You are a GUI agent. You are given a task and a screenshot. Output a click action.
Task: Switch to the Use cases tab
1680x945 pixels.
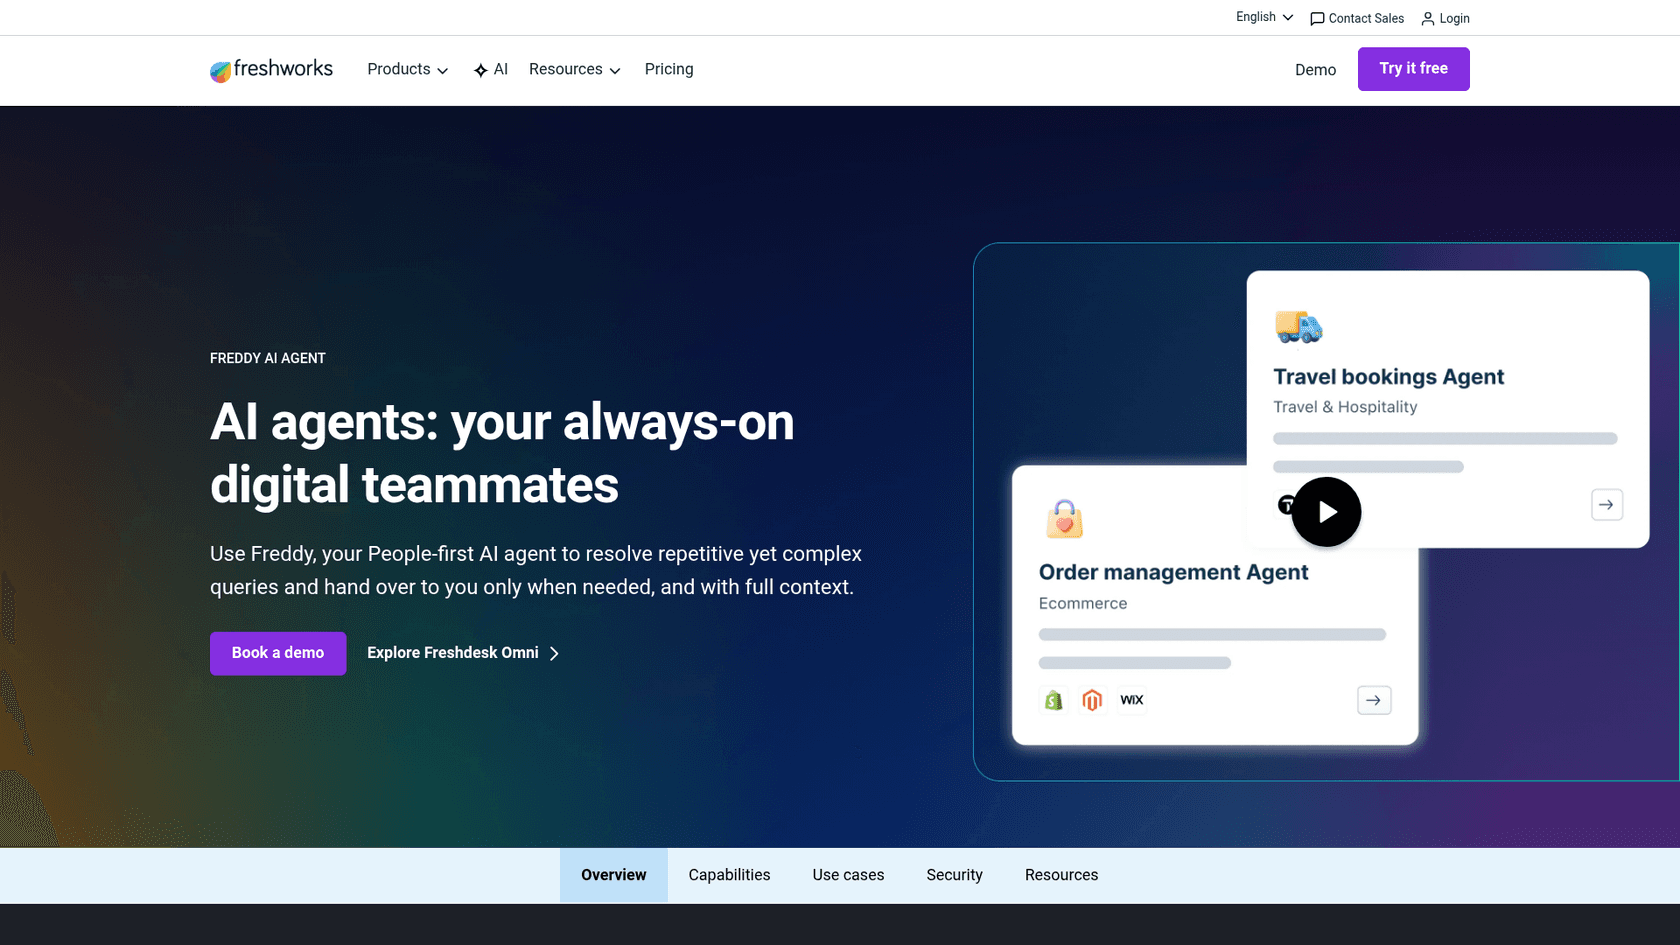[849, 875]
